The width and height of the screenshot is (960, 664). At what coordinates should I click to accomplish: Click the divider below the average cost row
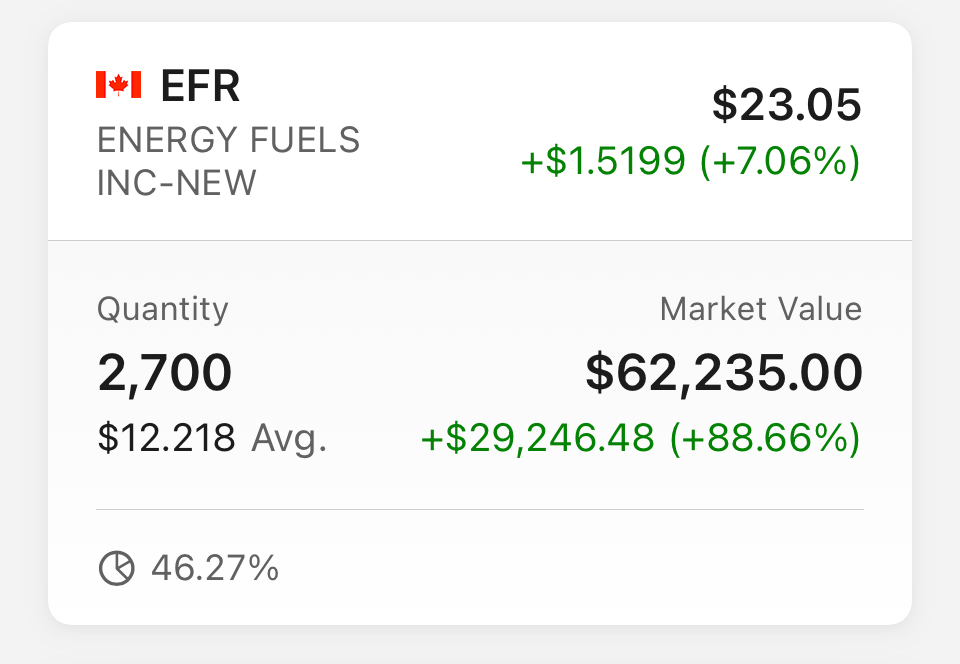pyautogui.click(x=480, y=509)
